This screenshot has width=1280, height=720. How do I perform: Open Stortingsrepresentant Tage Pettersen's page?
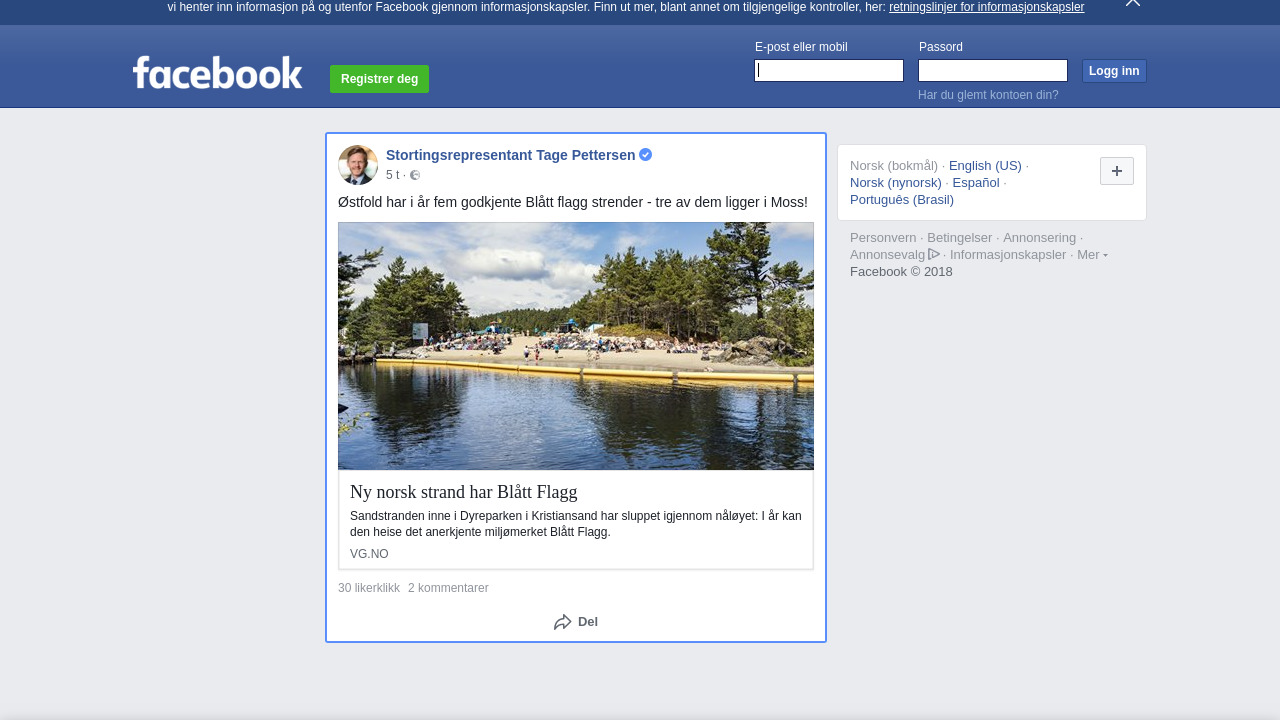pyautogui.click(x=510, y=155)
